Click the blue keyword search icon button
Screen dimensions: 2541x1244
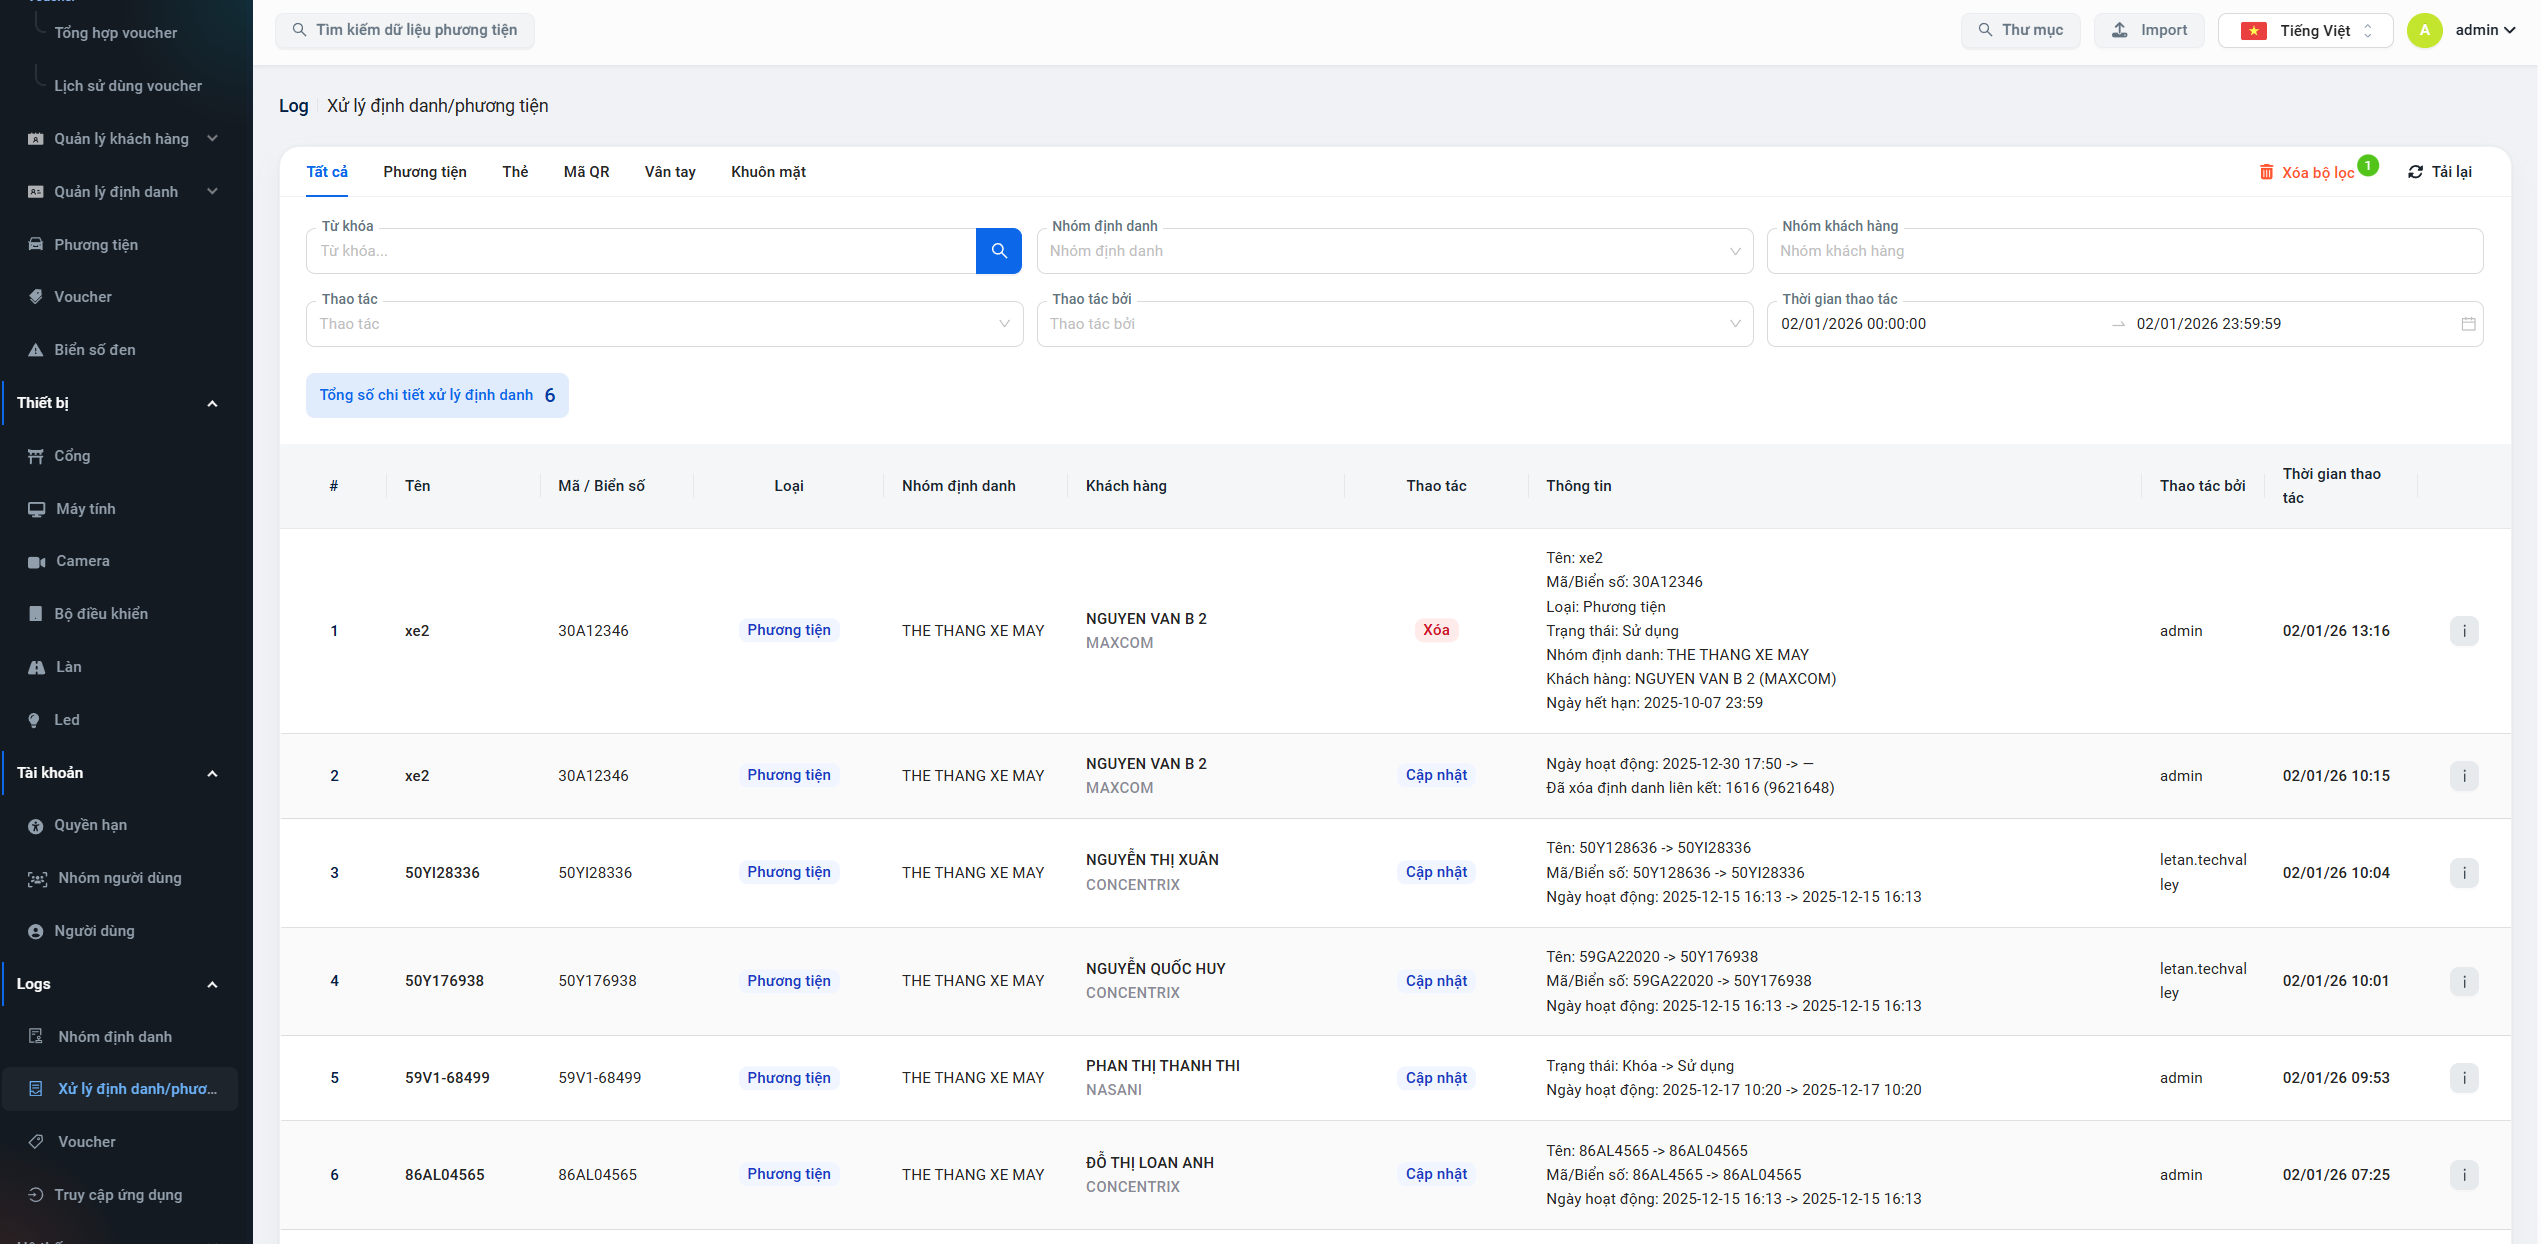point(997,251)
